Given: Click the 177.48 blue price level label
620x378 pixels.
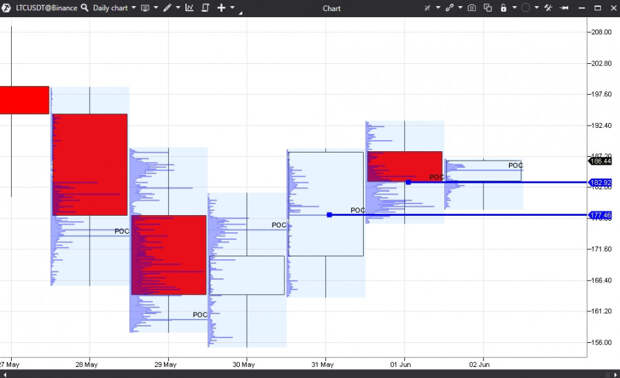Looking at the screenshot, I should pos(600,215).
